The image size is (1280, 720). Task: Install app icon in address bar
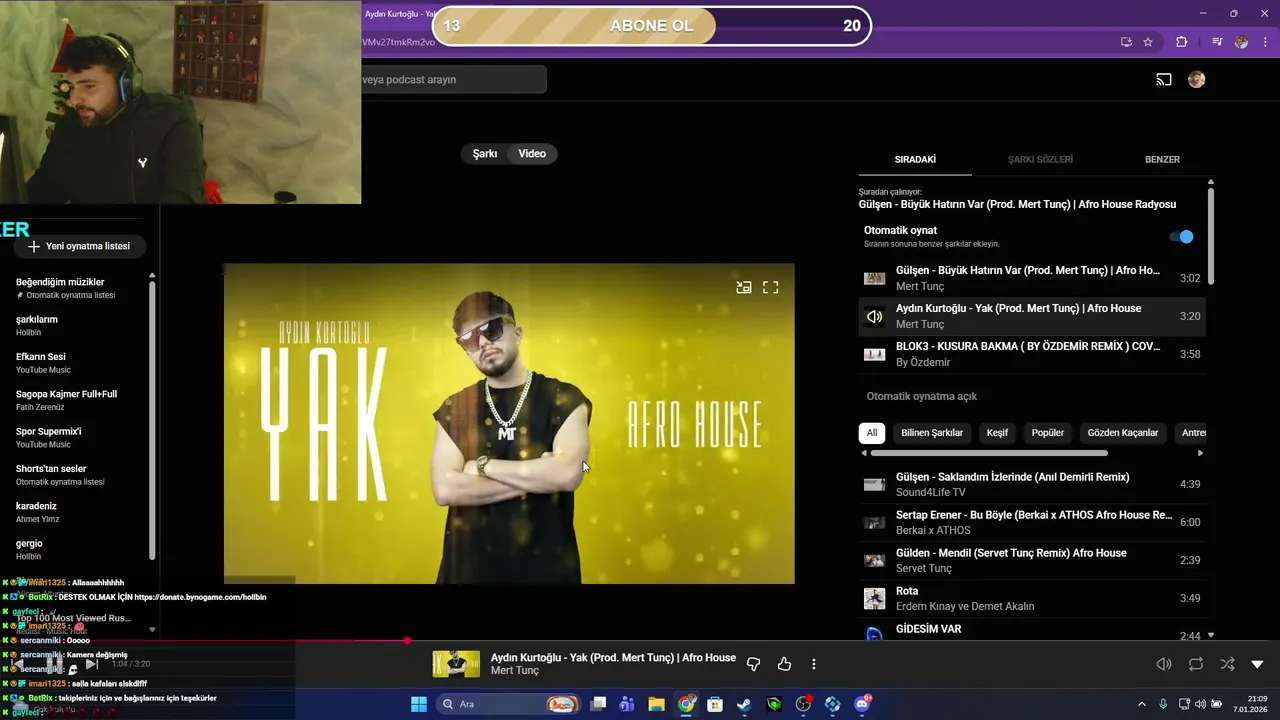coord(1126,42)
